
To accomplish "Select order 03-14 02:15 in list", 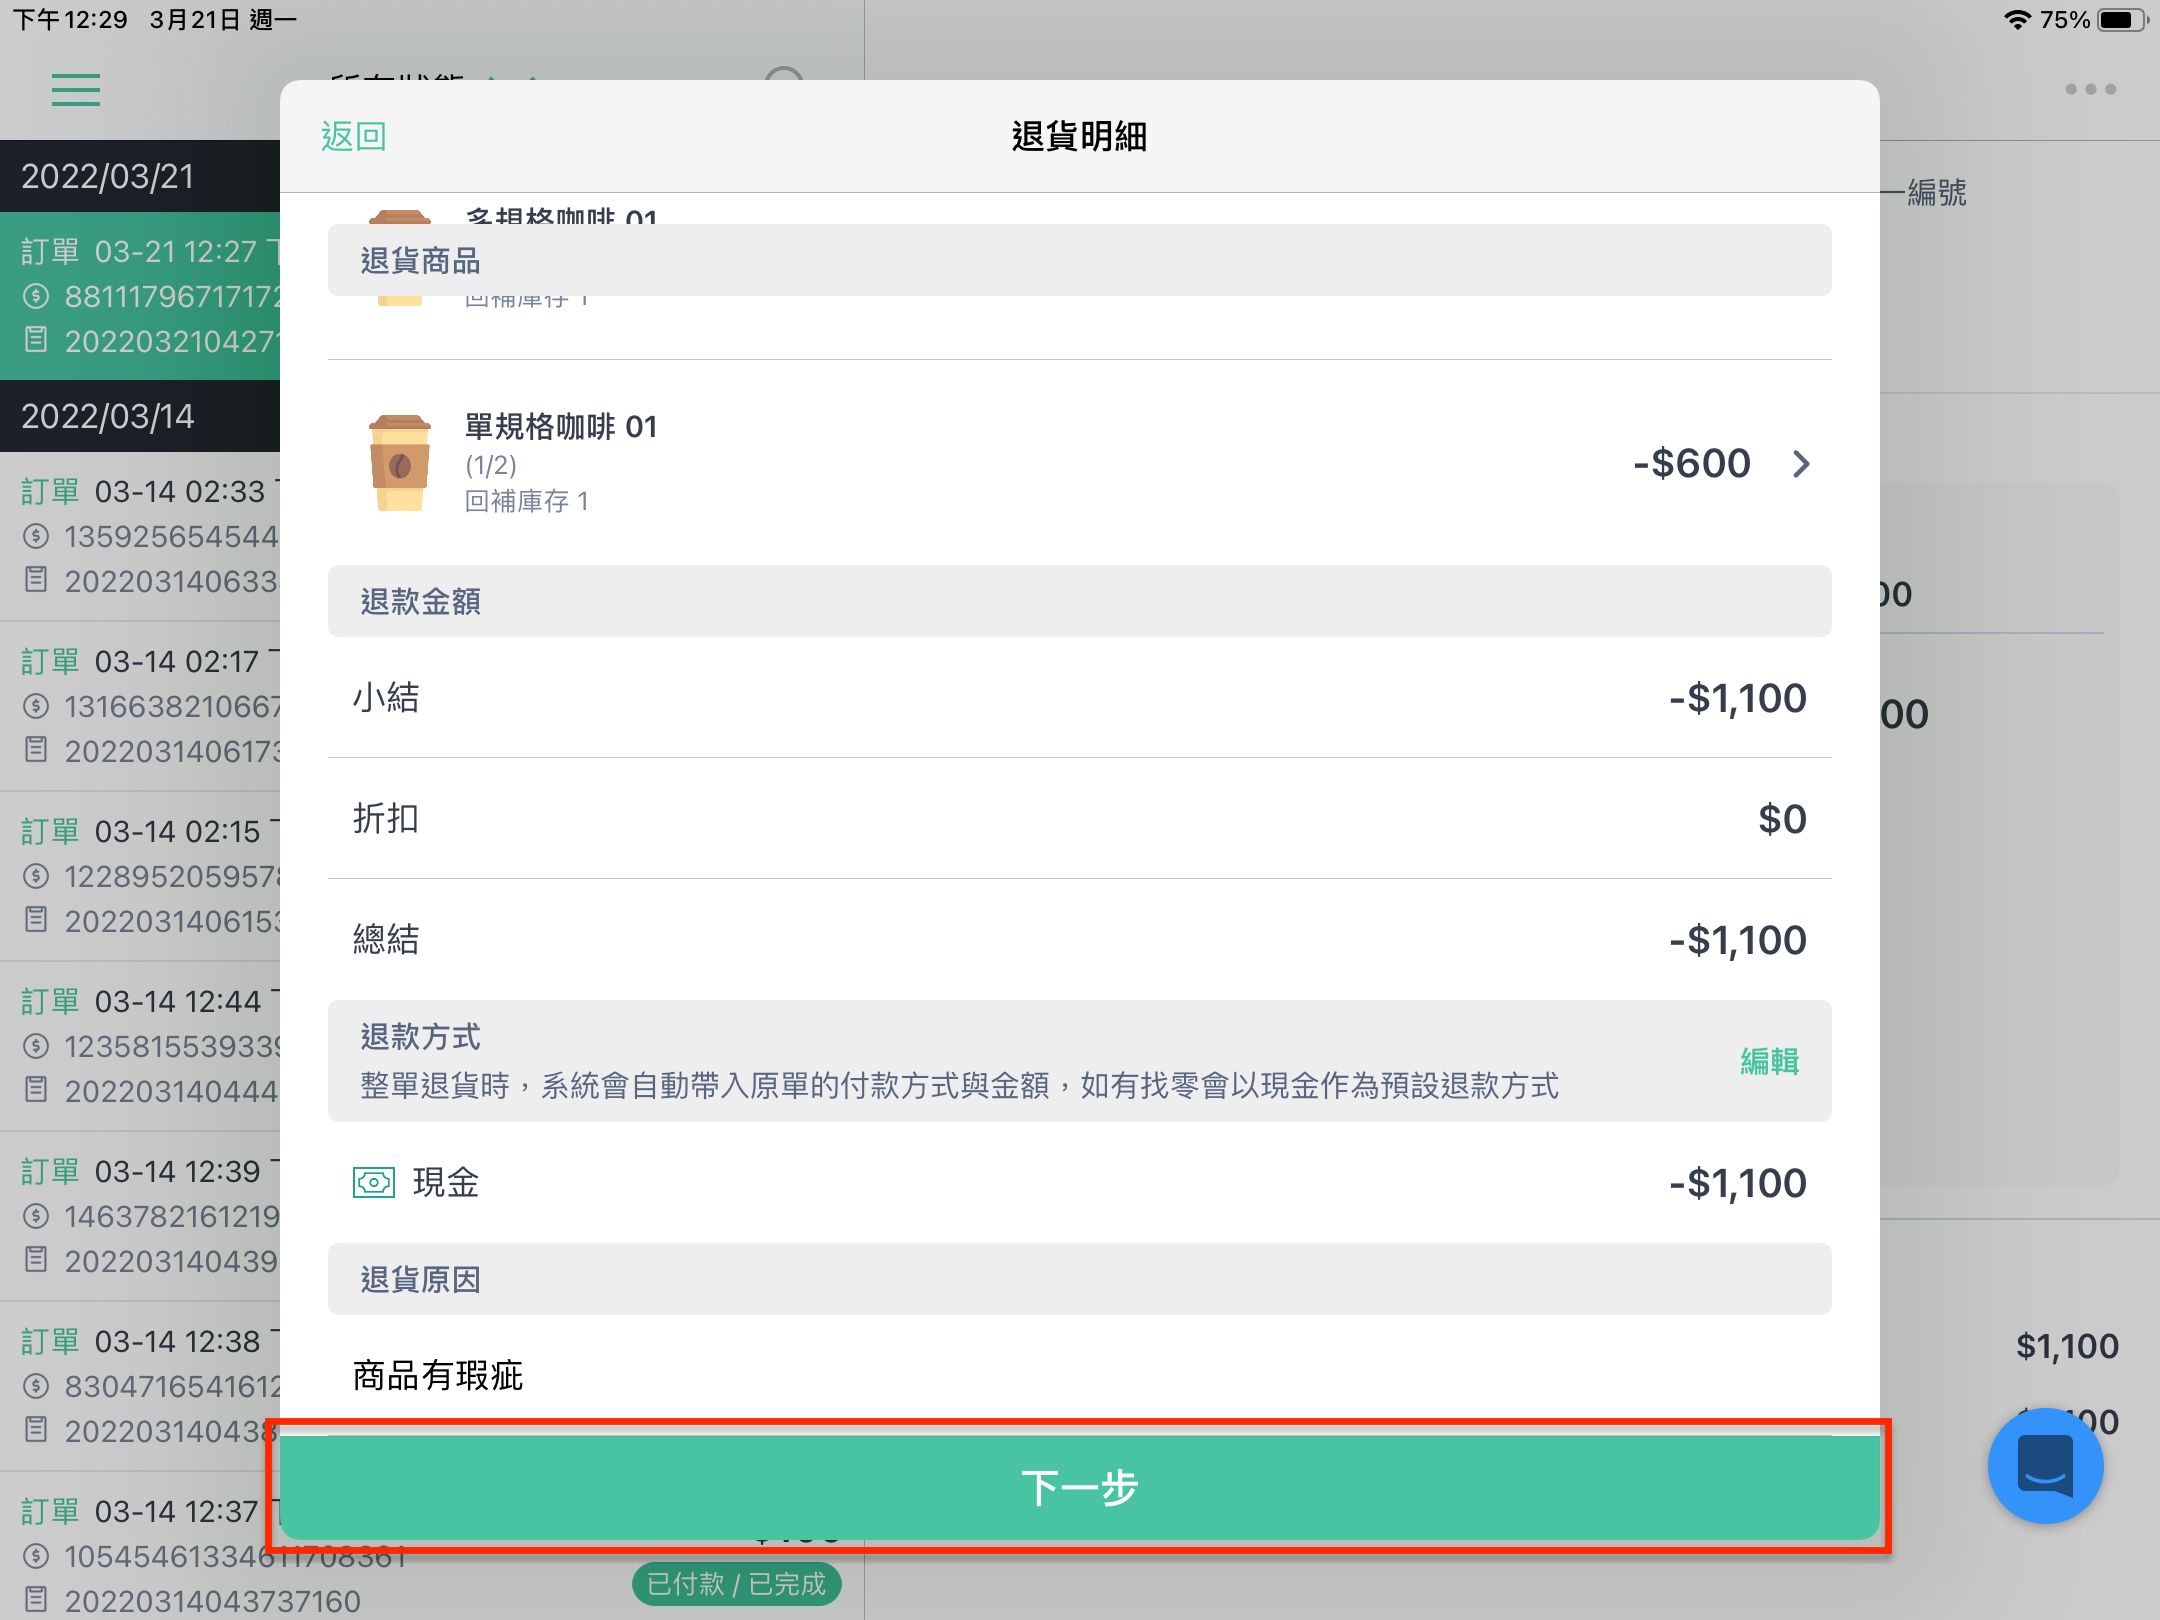I will pos(140,876).
